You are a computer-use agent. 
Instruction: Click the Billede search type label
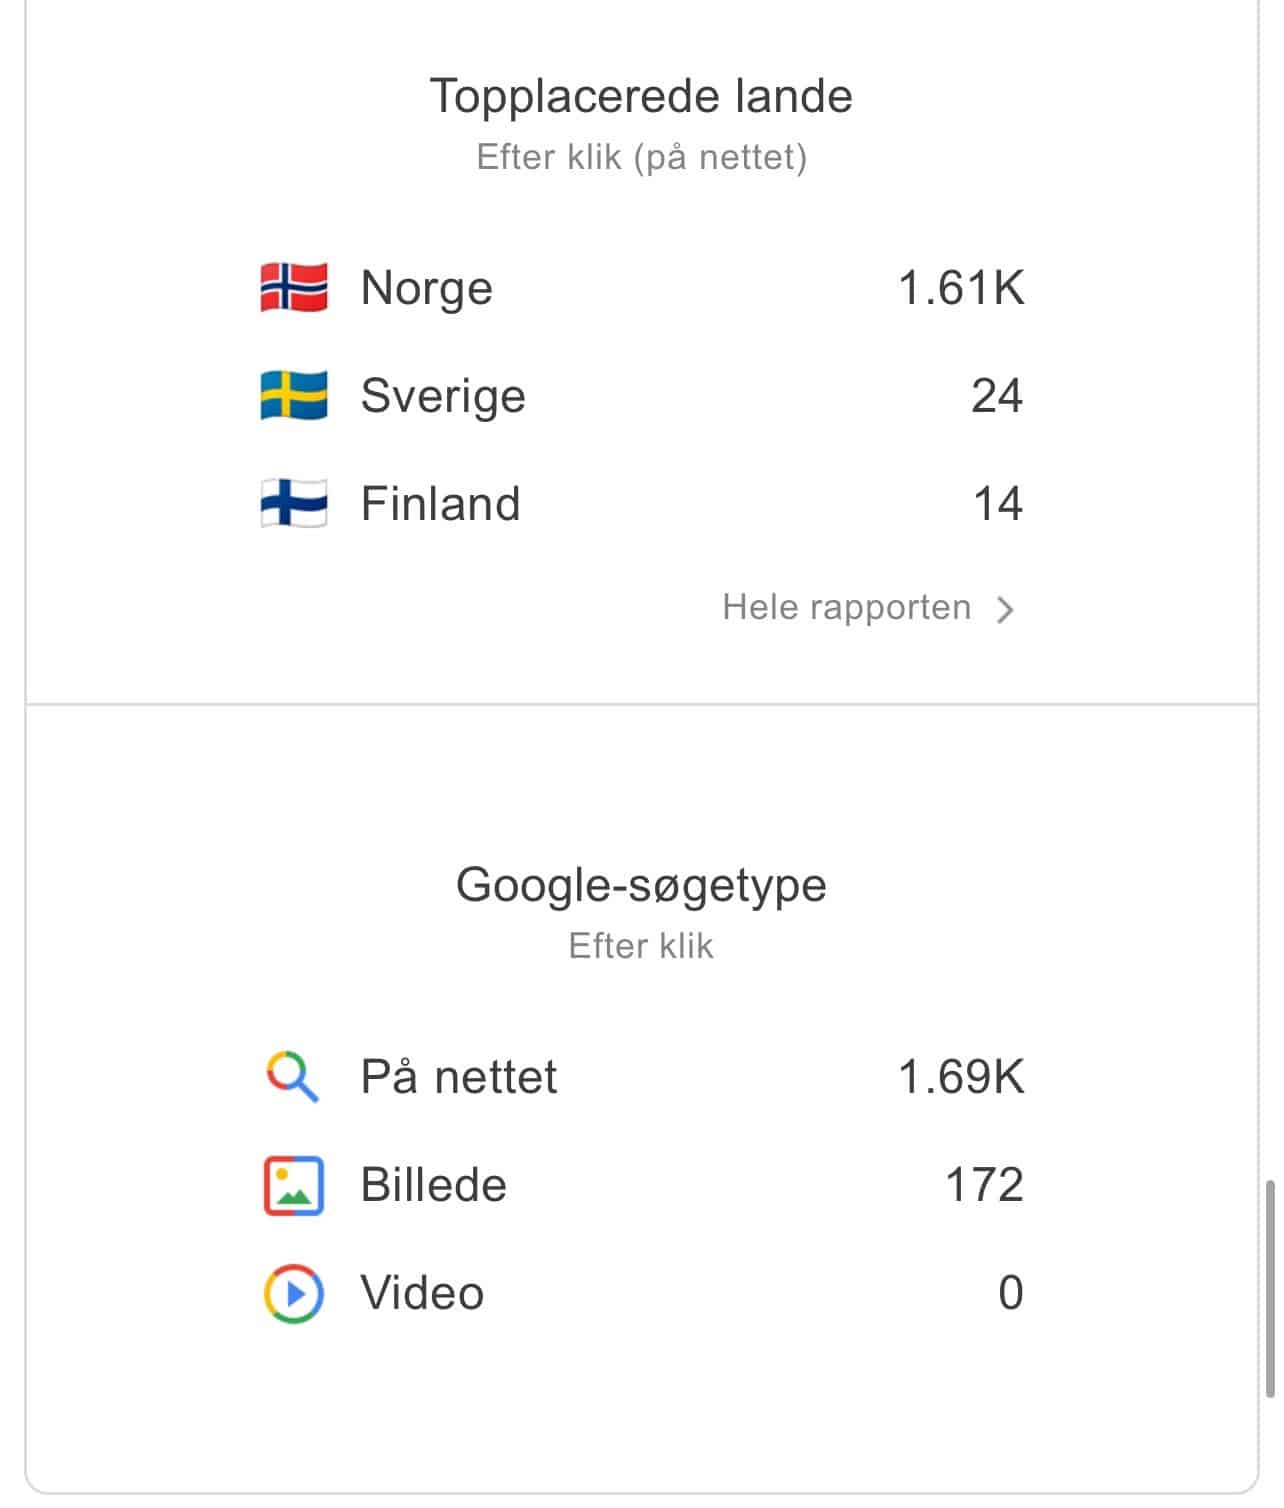433,1185
